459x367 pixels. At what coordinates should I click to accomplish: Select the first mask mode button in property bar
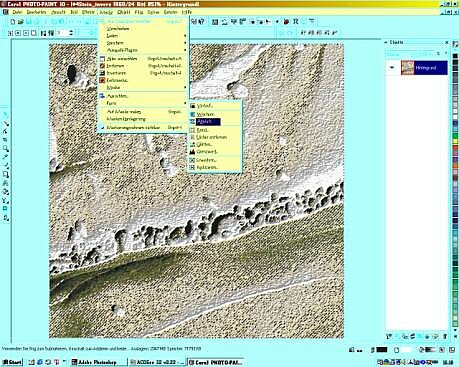coord(11,33)
